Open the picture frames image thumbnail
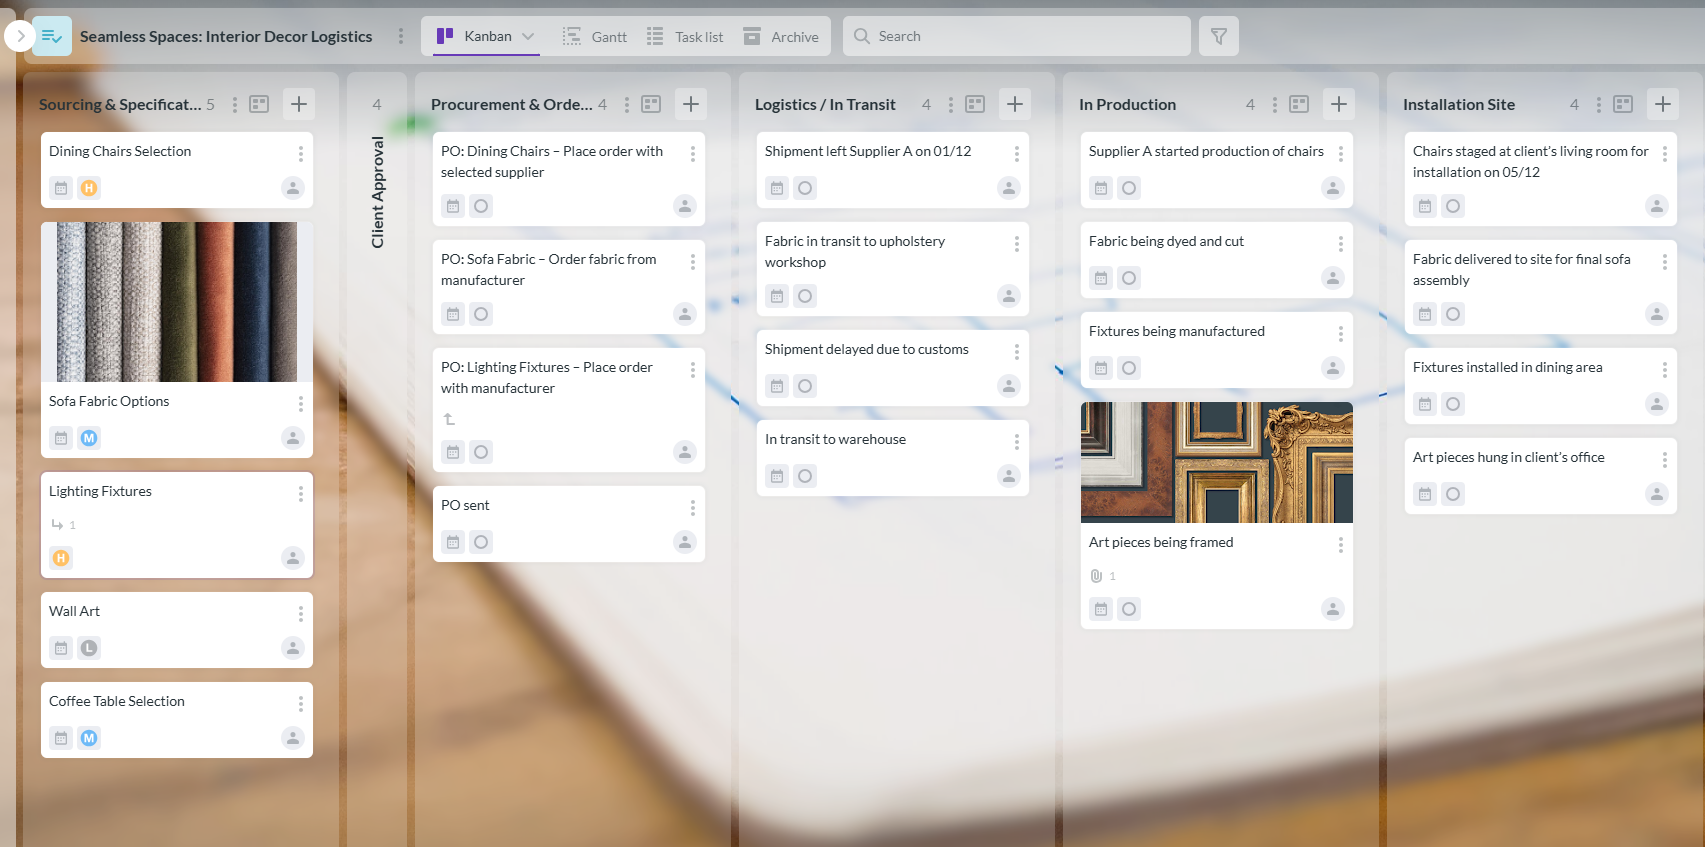This screenshot has width=1705, height=847. click(x=1217, y=462)
